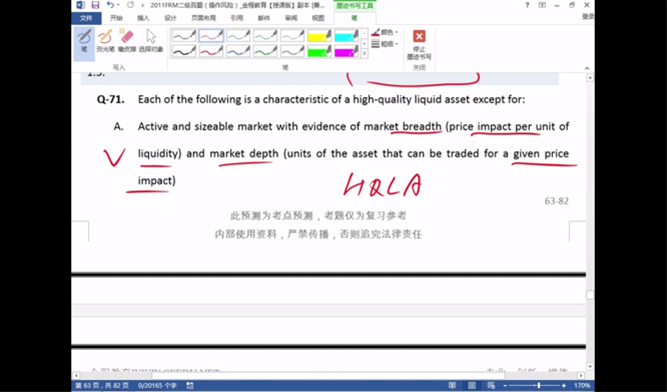Pick the magenta highlighter pen style
The height and width of the screenshot is (392, 667).
coord(347,51)
